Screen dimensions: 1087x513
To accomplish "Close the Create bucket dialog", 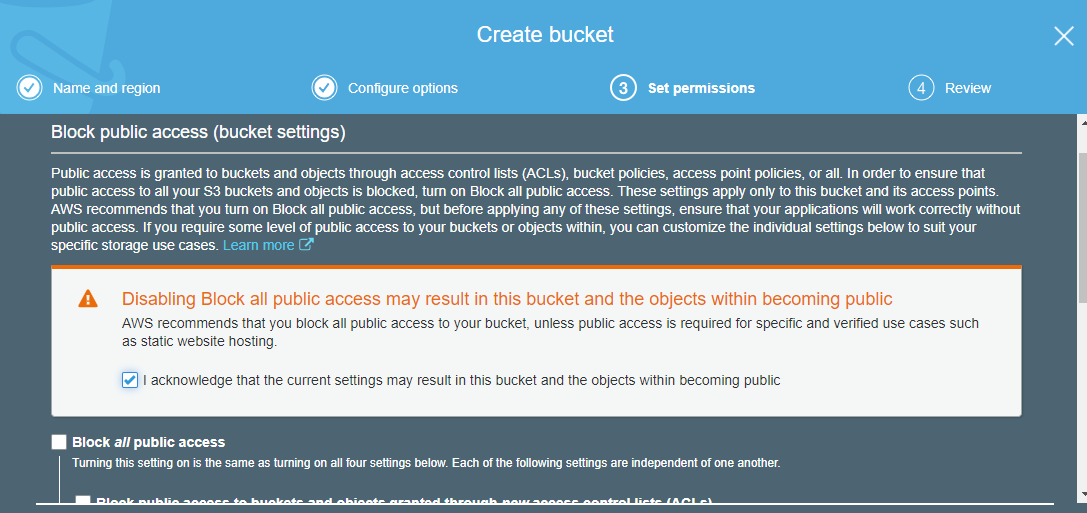I will click(1063, 36).
